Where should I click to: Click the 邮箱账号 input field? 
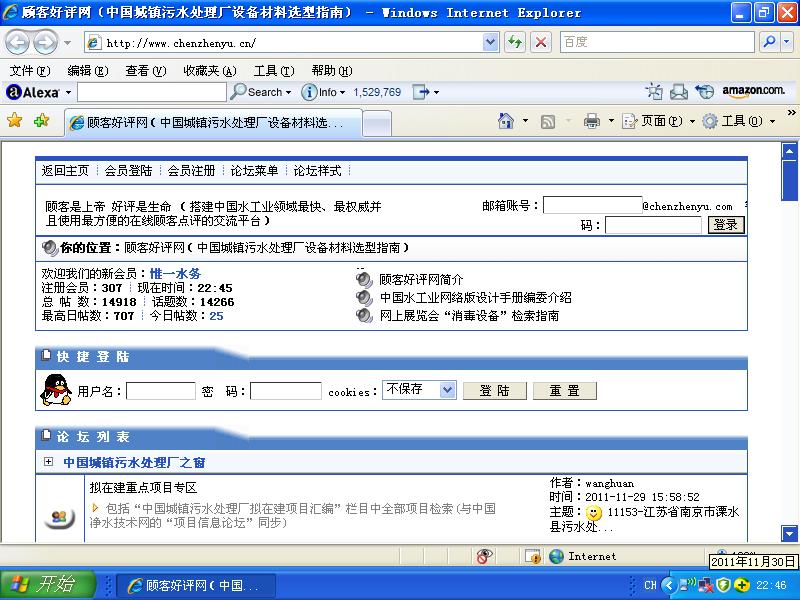tap(592, 205)
